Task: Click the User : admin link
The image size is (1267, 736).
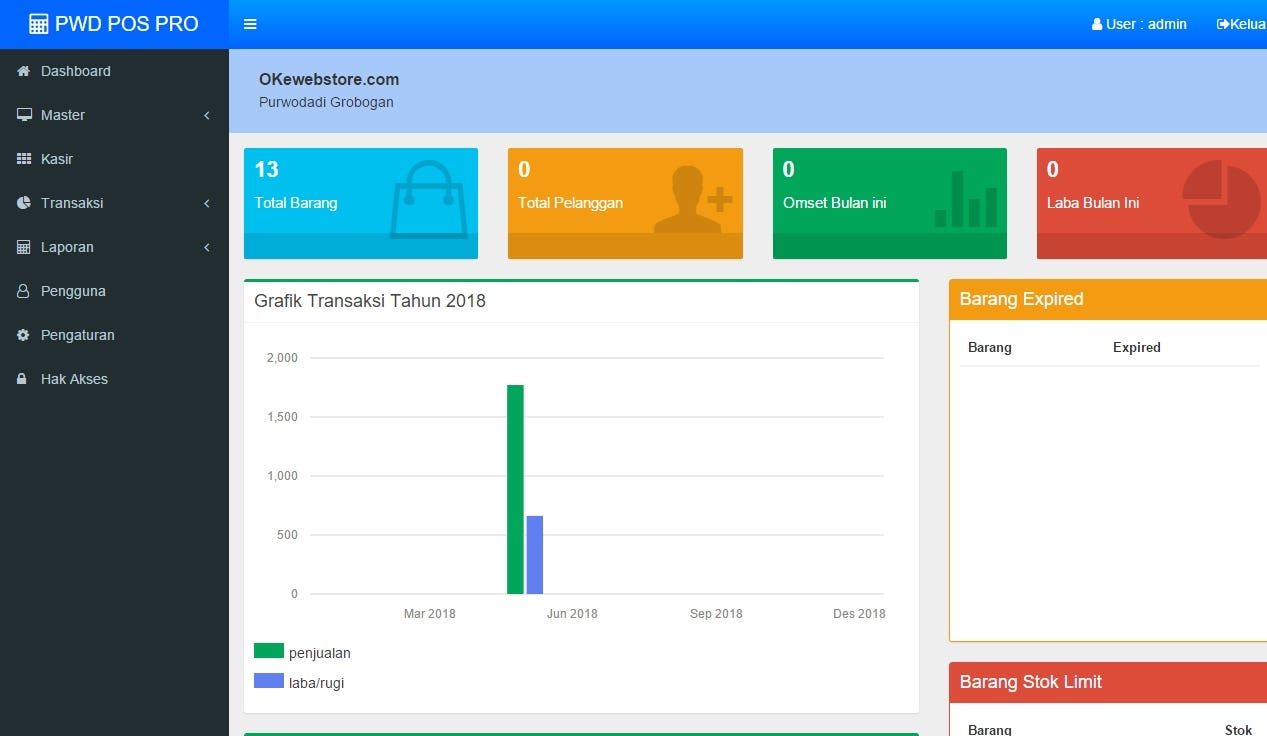Action: tap(1139, 24)
